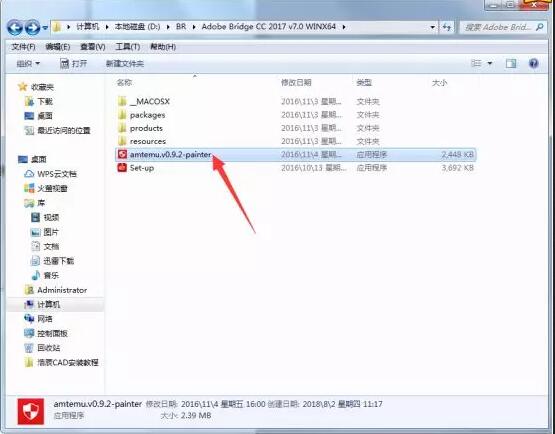Click the amtemu.v0.9.2-painter name in details pane

98,404
